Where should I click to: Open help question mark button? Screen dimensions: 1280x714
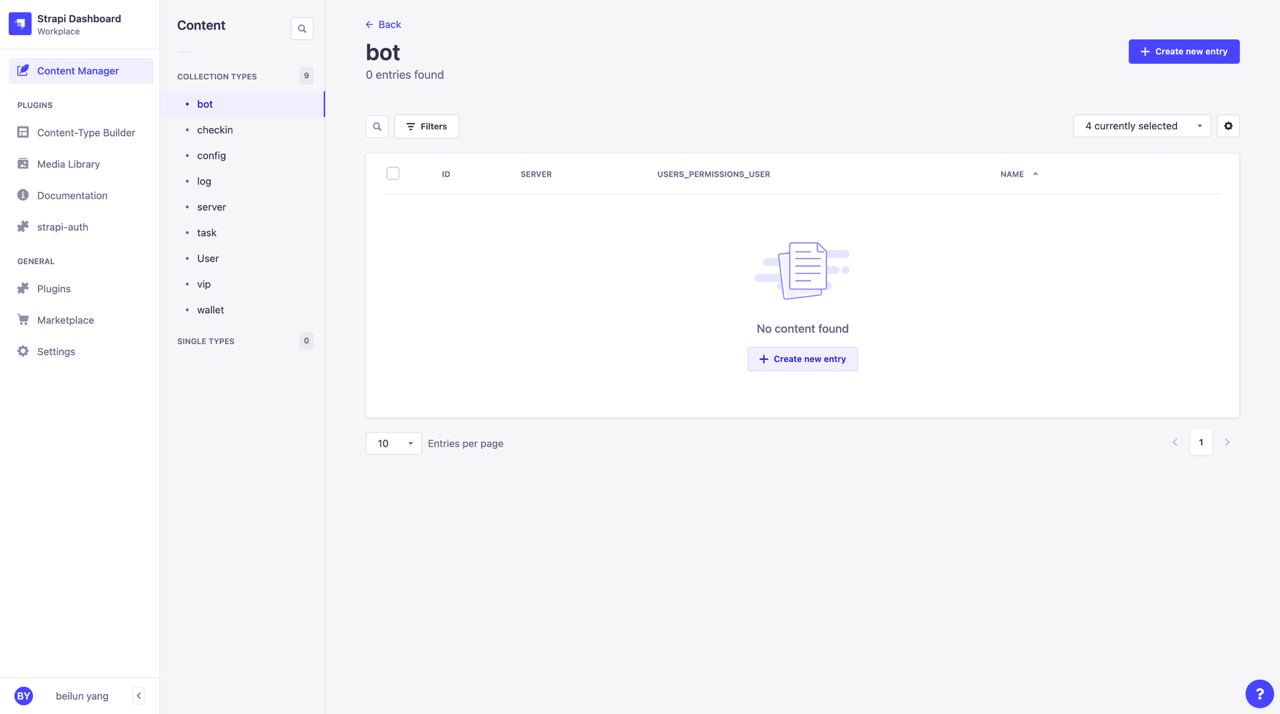click(1259, 693)
